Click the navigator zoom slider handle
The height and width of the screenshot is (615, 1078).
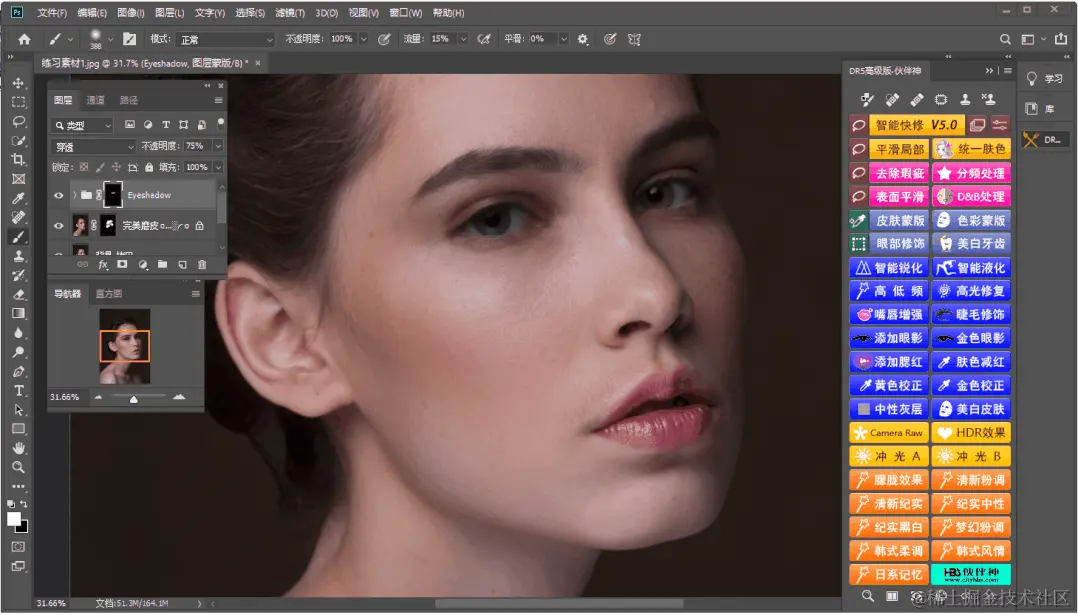click(x=133, y=398)
